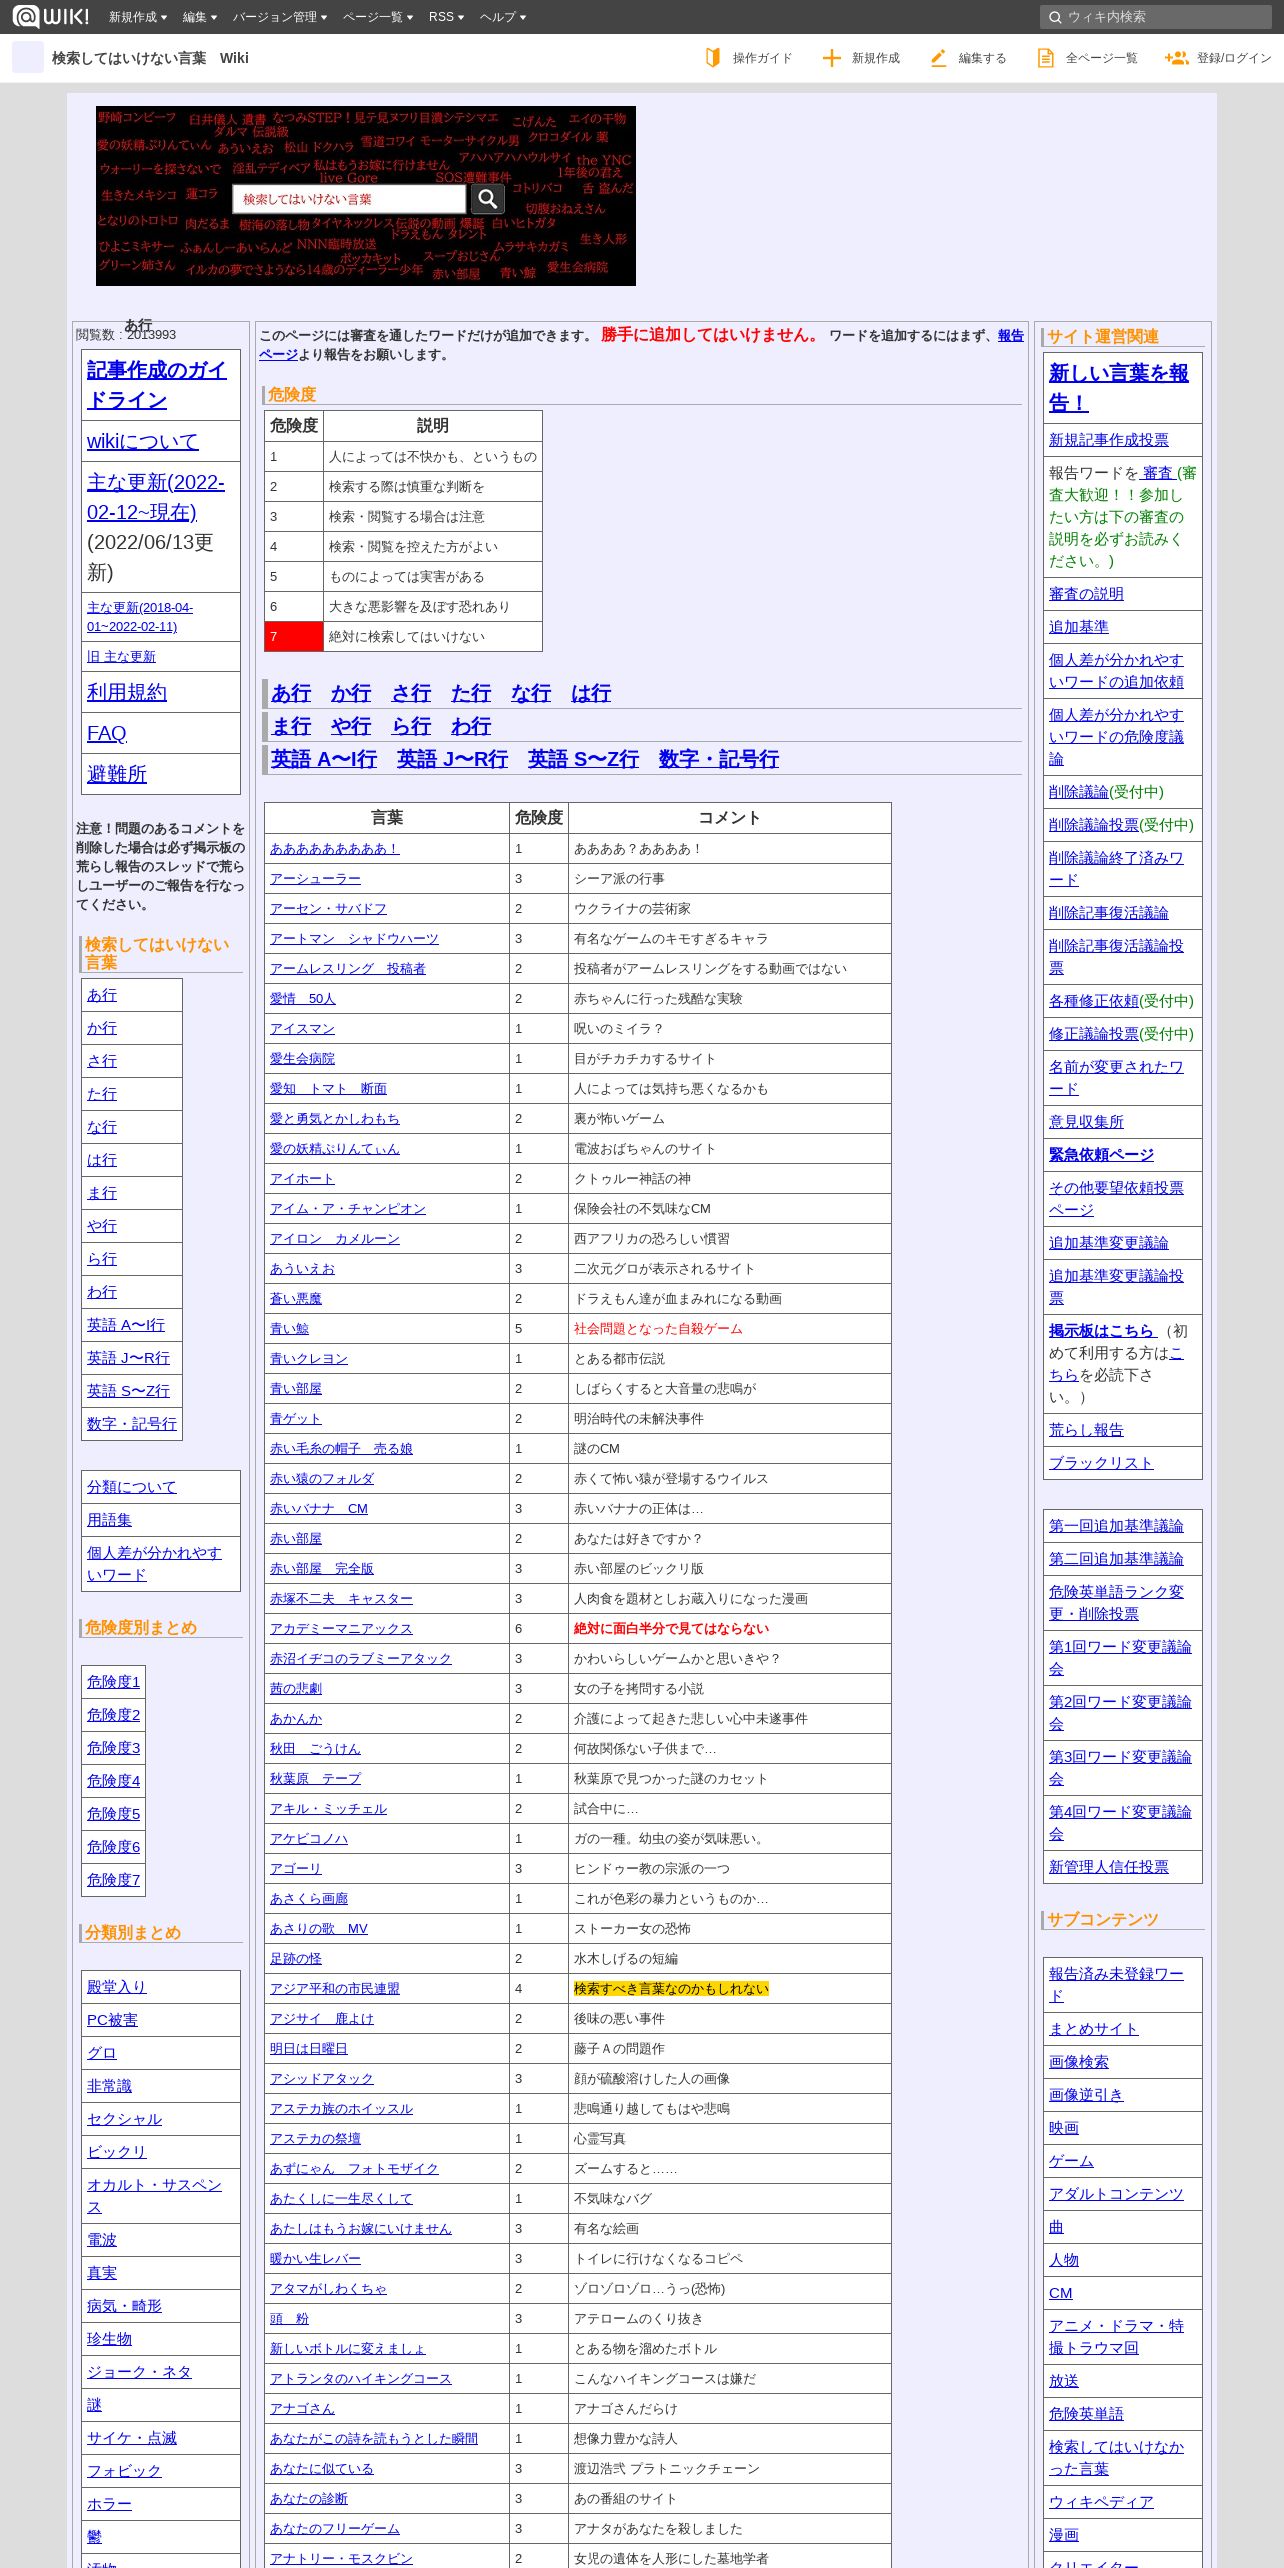Open 旧 主な更新 link

click(x=121, y=656)
